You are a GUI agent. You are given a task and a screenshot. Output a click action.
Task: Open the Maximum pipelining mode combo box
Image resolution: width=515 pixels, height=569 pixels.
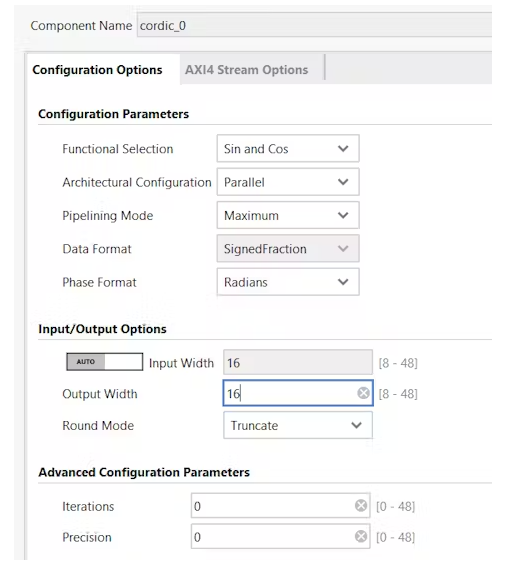(x=288, y=215)
